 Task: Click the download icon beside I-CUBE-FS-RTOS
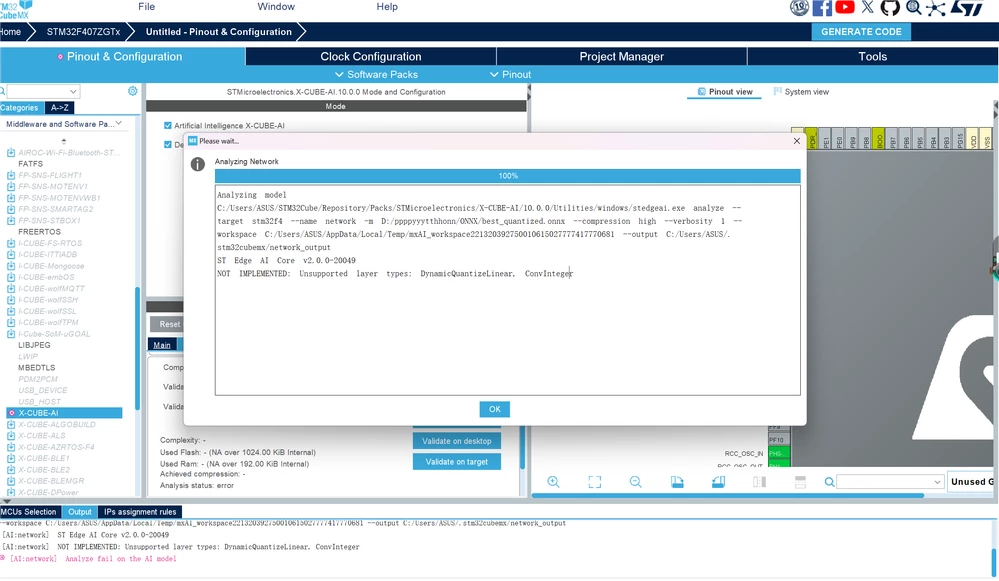11,243
